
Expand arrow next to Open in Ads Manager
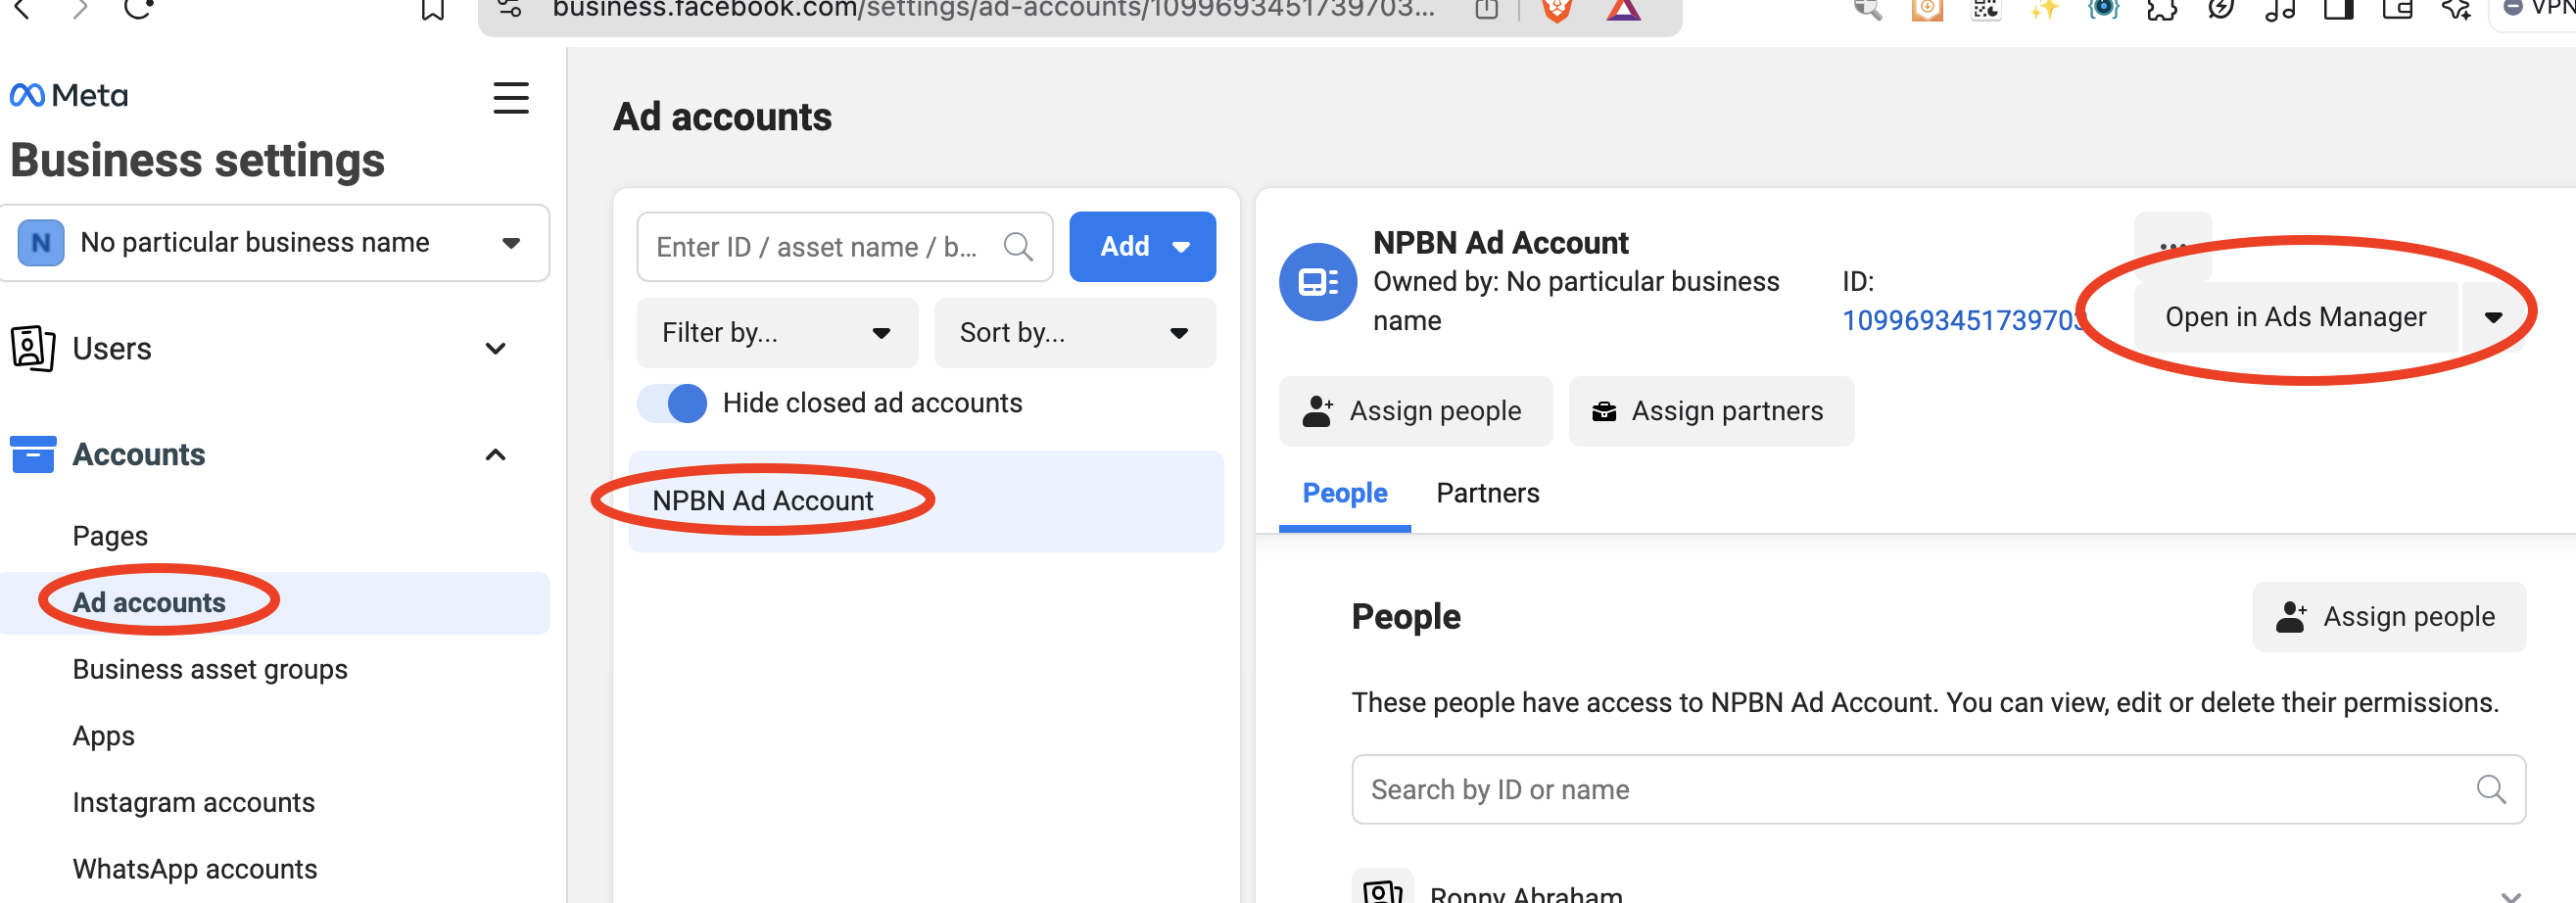pos(2492,318)
